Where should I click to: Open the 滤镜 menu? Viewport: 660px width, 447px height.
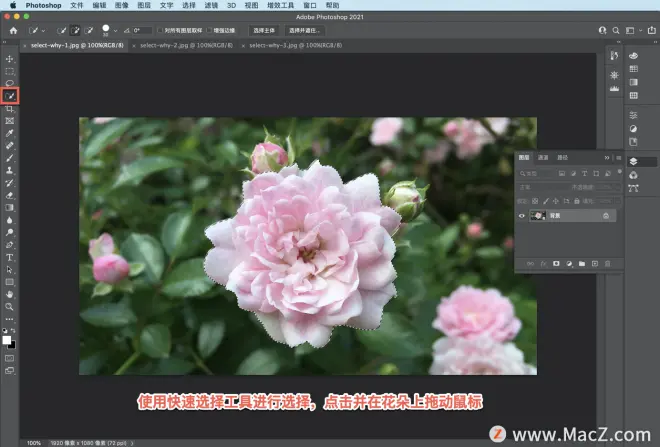(211, 5)
